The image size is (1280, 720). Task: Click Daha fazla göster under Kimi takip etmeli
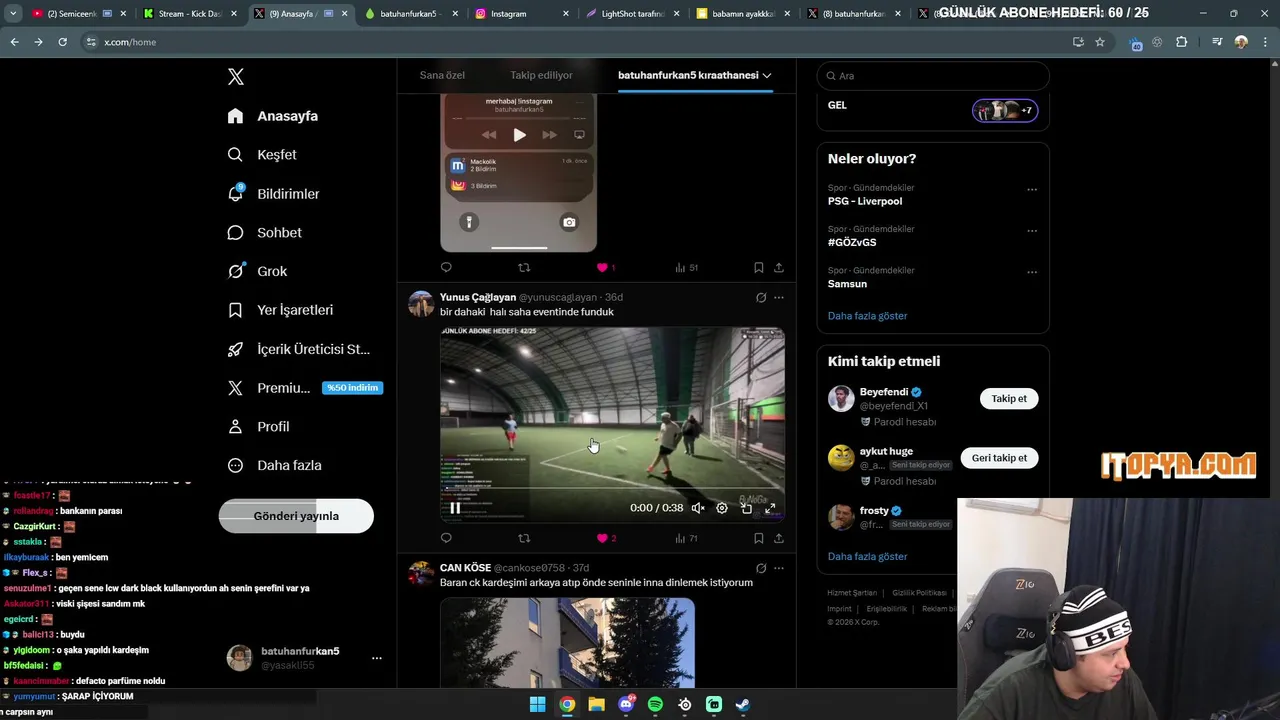point(867,556)
